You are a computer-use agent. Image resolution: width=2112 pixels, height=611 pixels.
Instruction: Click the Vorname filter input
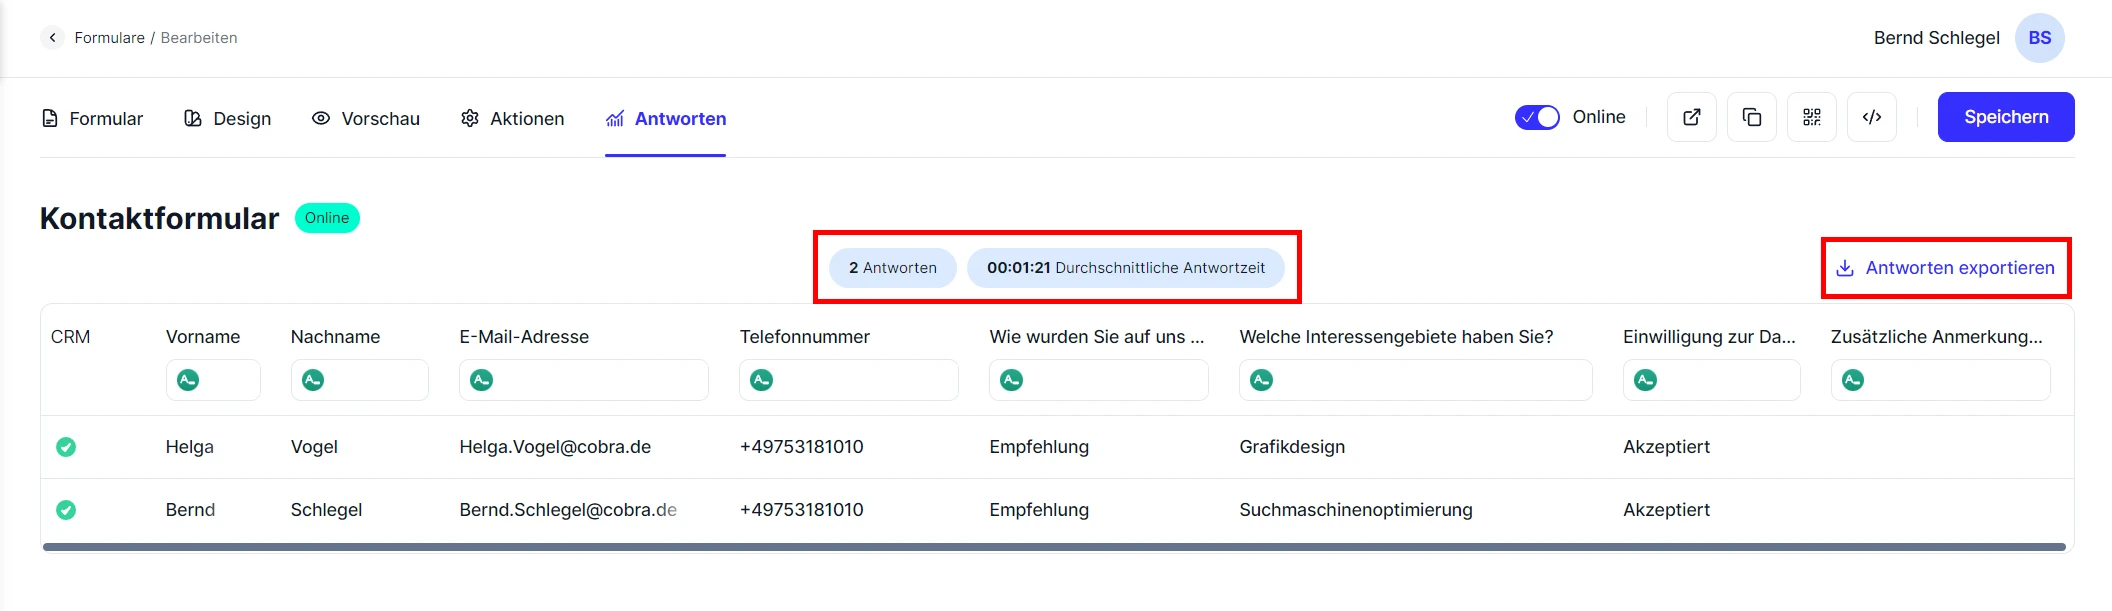point(213,380)
